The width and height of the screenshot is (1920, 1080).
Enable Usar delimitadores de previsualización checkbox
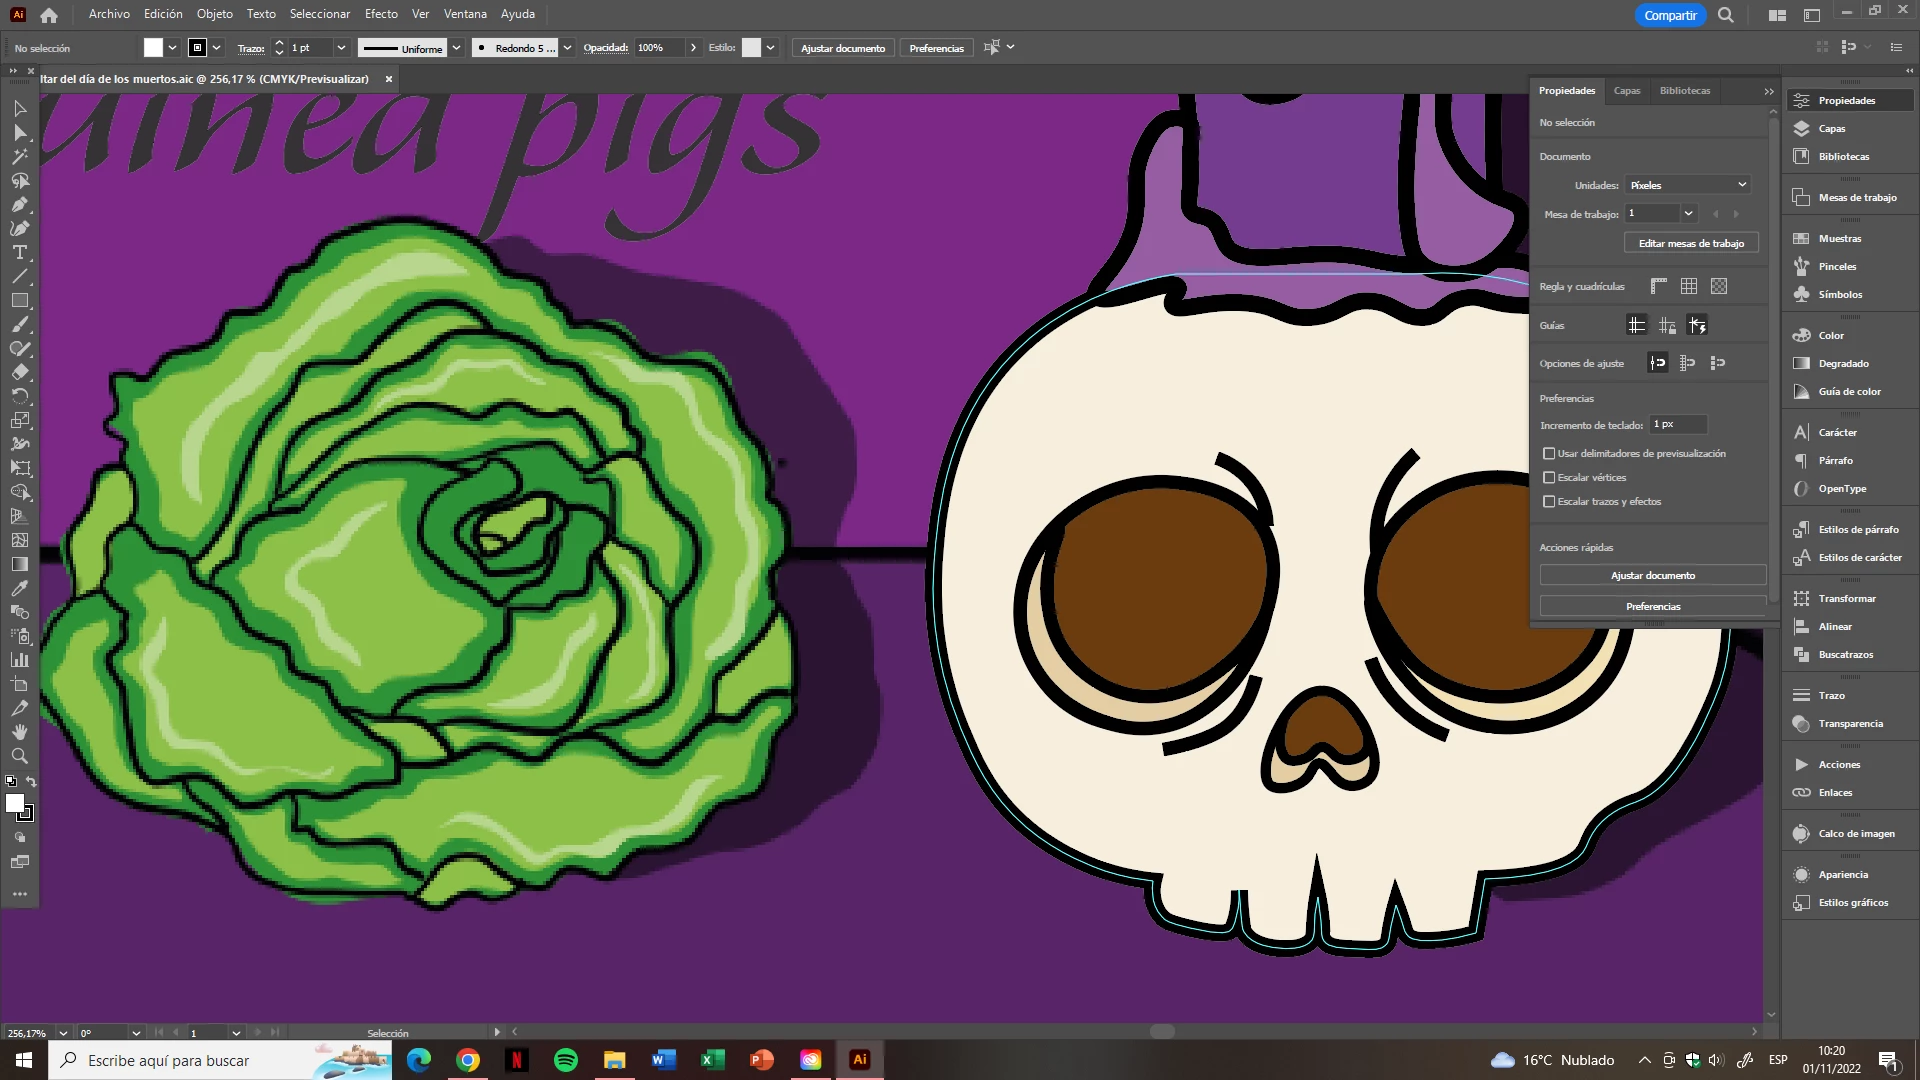[x=1549, y=453]
